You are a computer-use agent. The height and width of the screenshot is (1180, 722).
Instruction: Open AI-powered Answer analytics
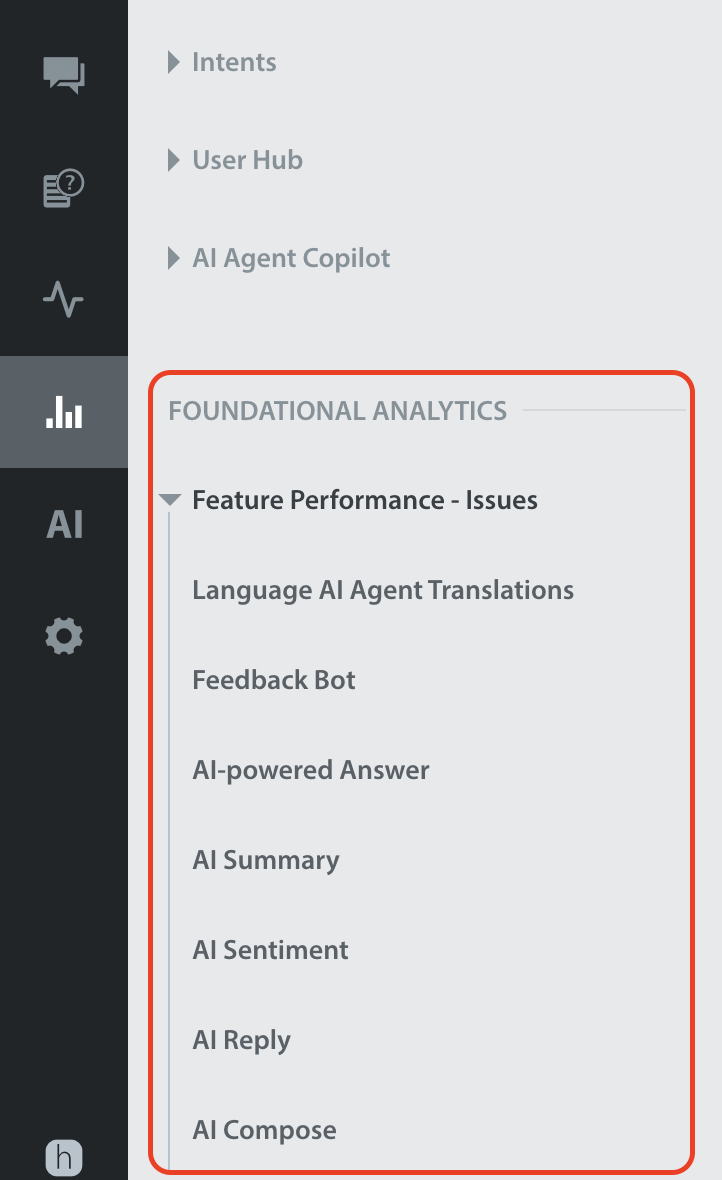tap(311, 770)
